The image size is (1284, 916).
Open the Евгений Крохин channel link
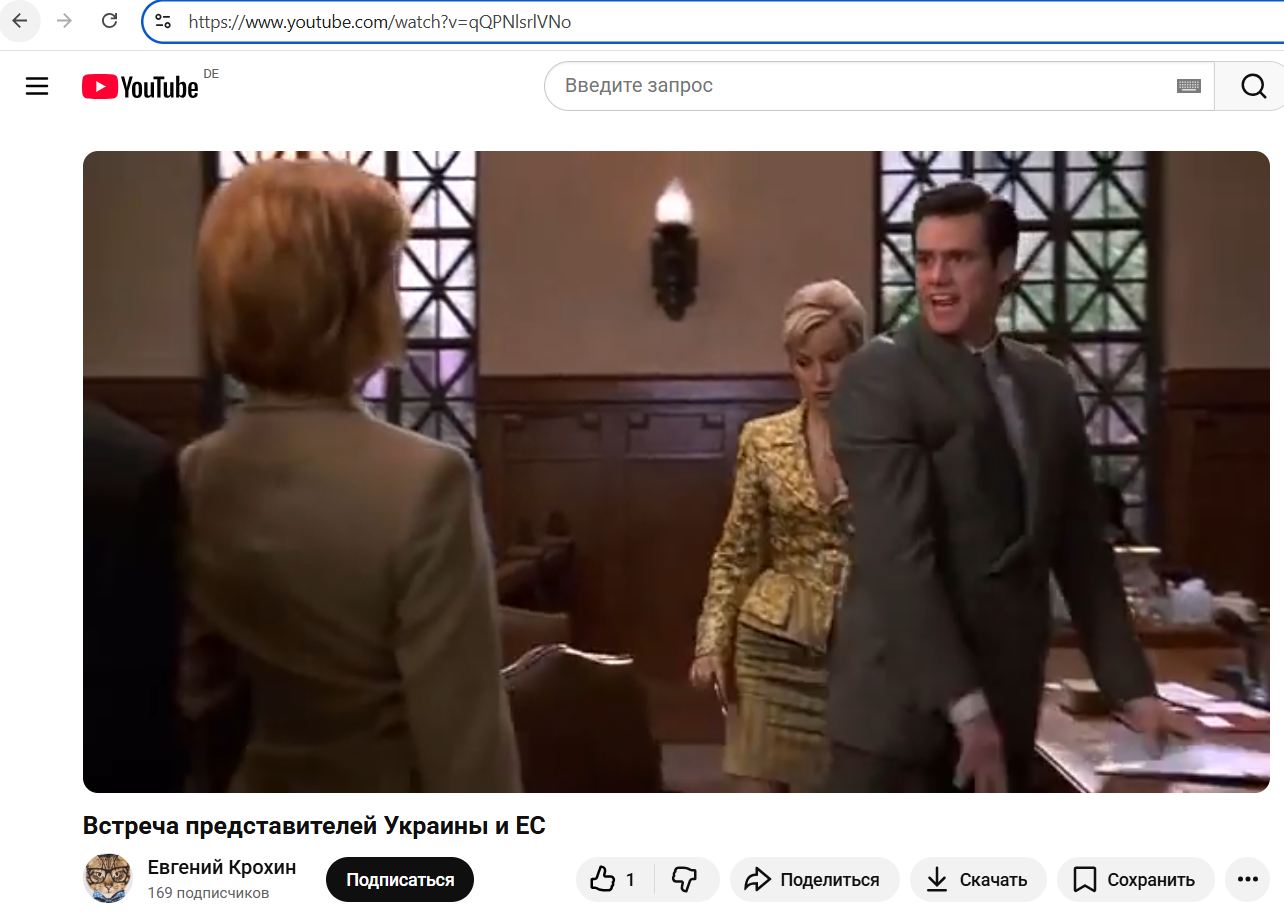pos(222,868)
